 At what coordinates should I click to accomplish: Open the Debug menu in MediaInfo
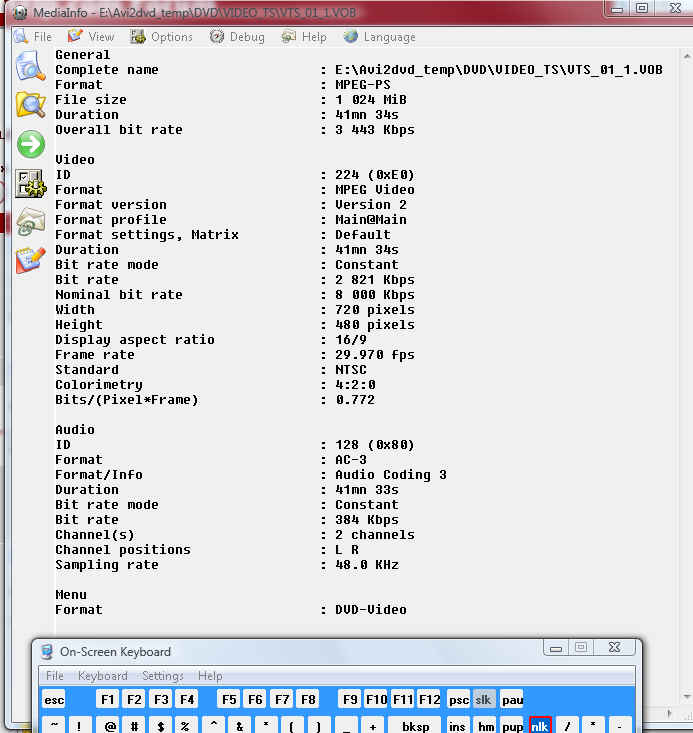[237, 36]
